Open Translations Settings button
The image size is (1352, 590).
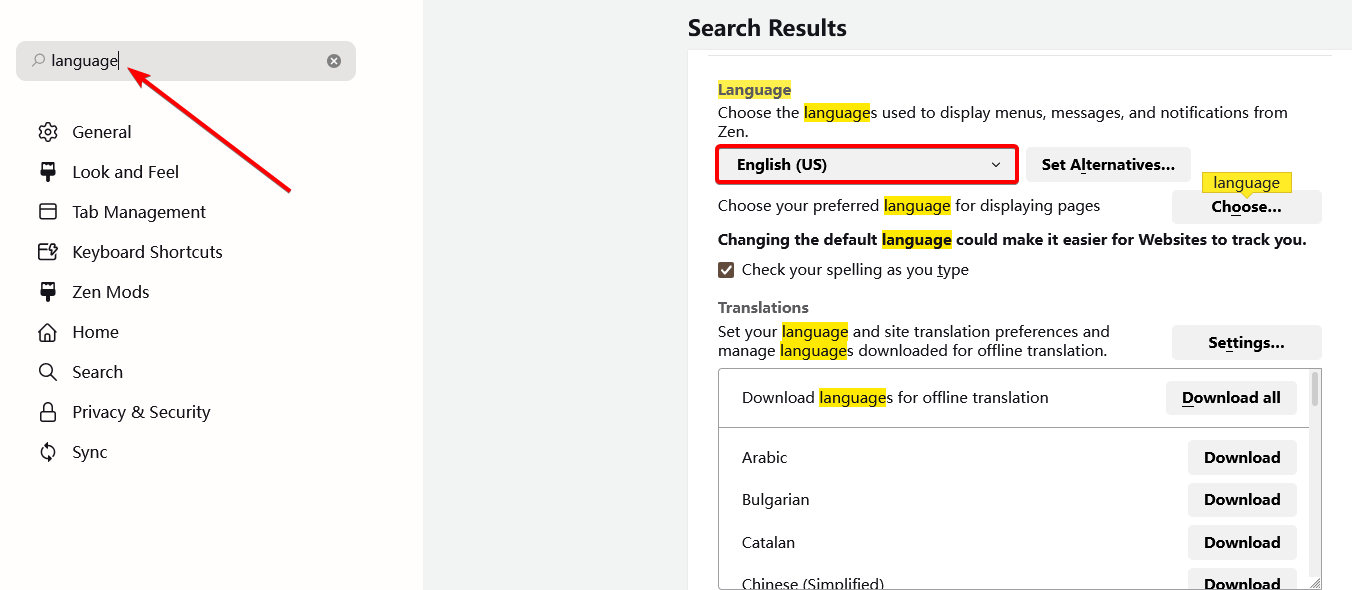coord(1246,343)
